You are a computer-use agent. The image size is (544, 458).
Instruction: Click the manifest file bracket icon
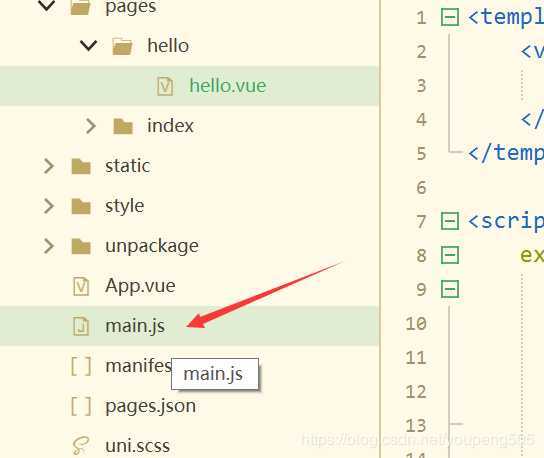[x=81, y=366]
